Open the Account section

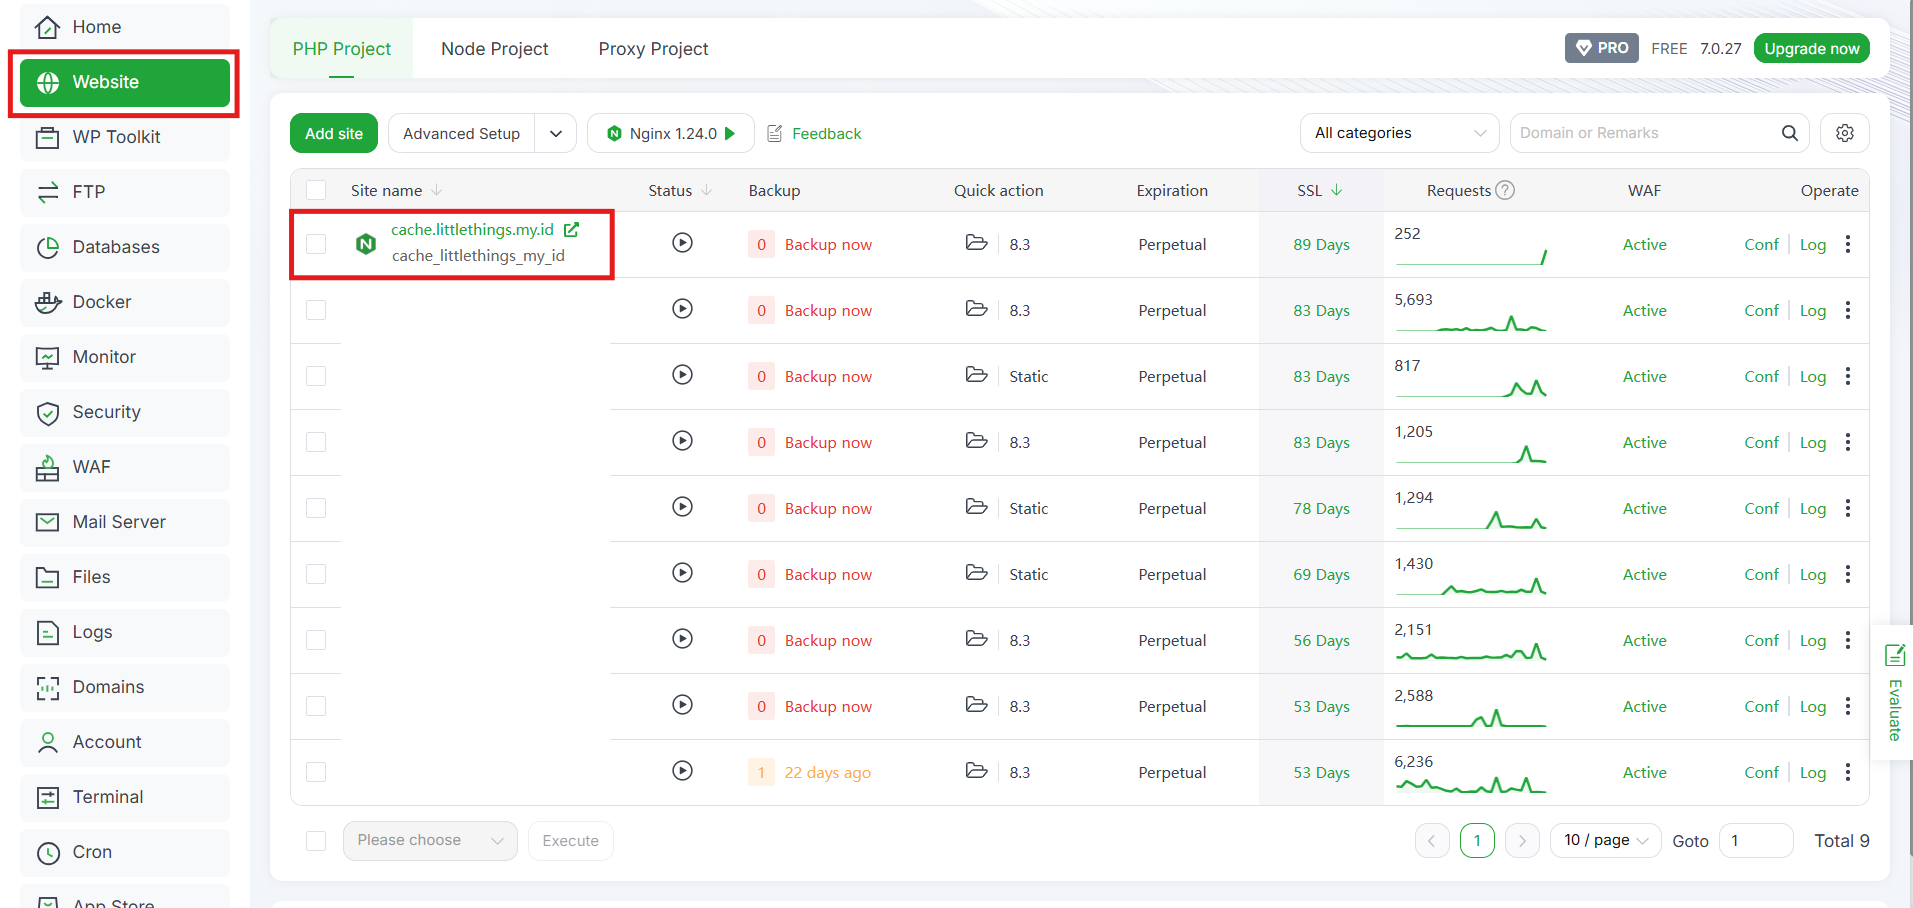[124, 742]
